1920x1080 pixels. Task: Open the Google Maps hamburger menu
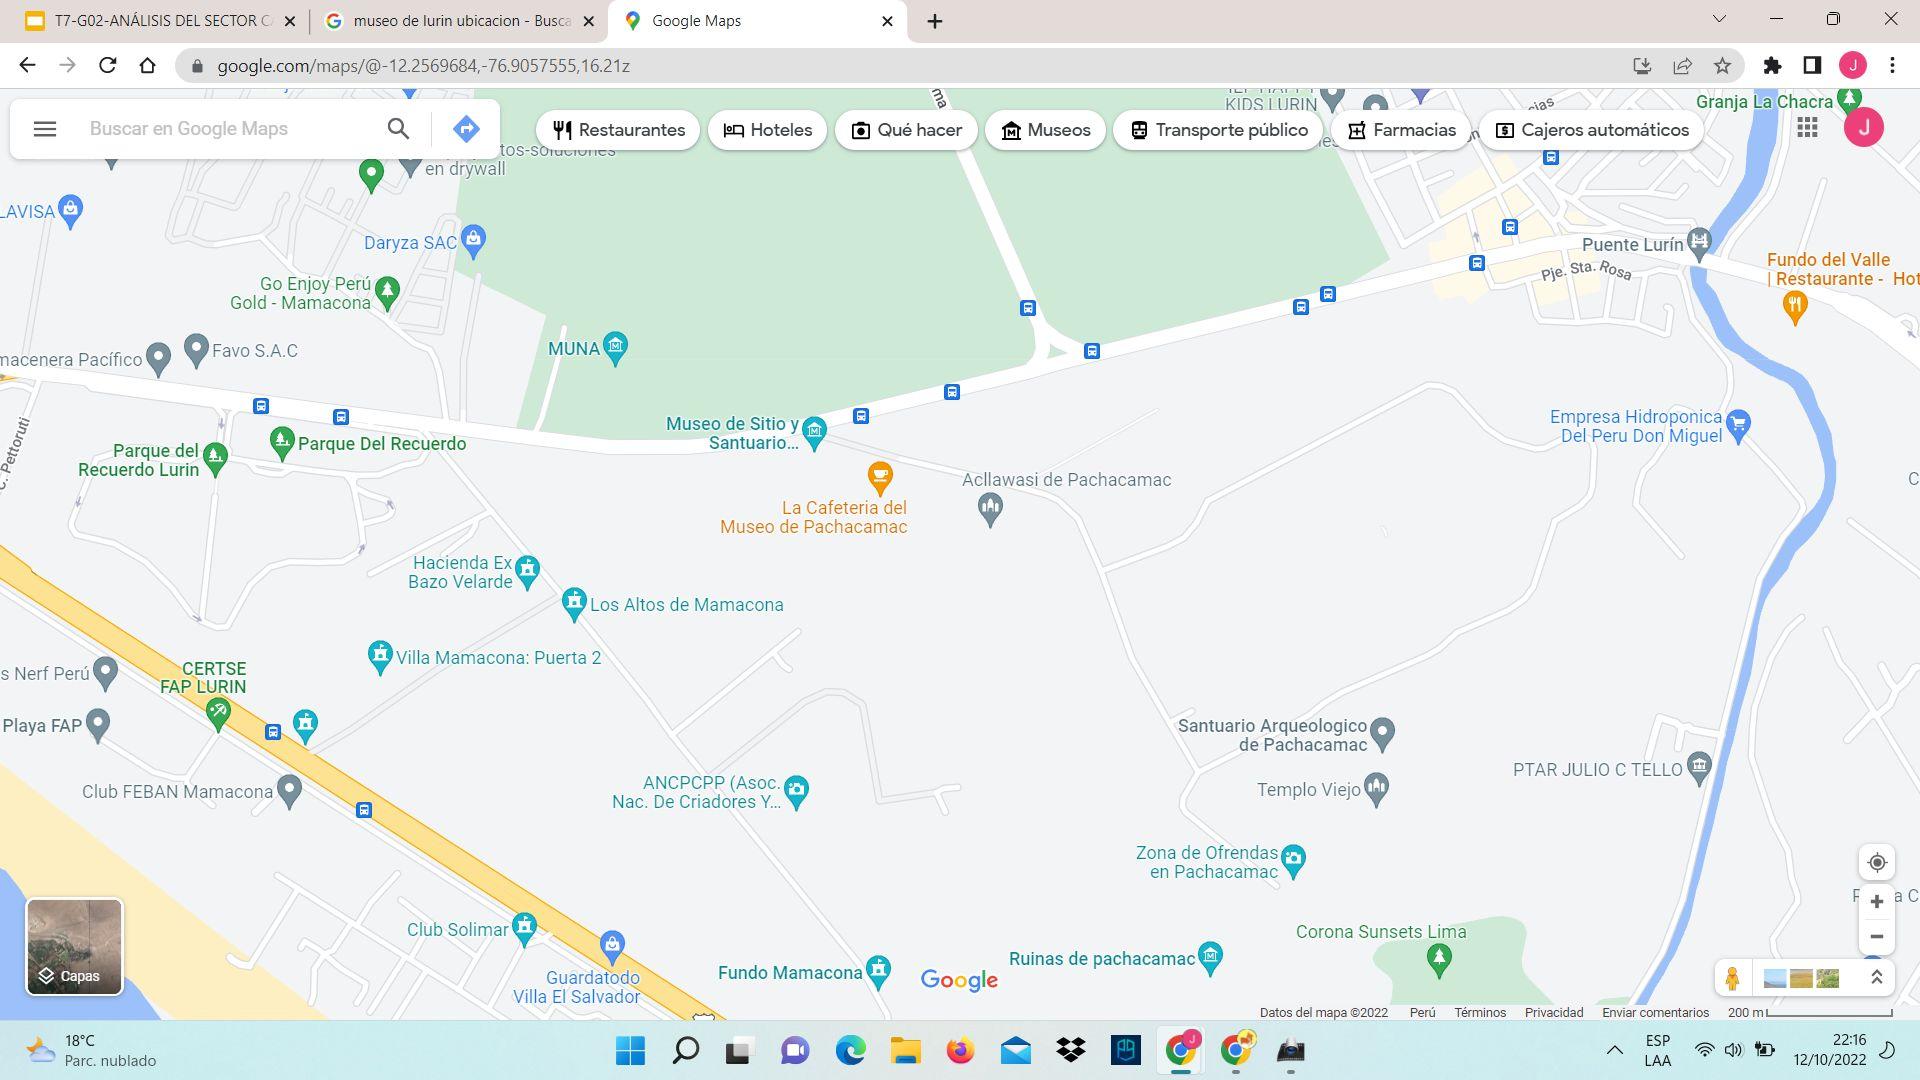(x=45, y=129)
